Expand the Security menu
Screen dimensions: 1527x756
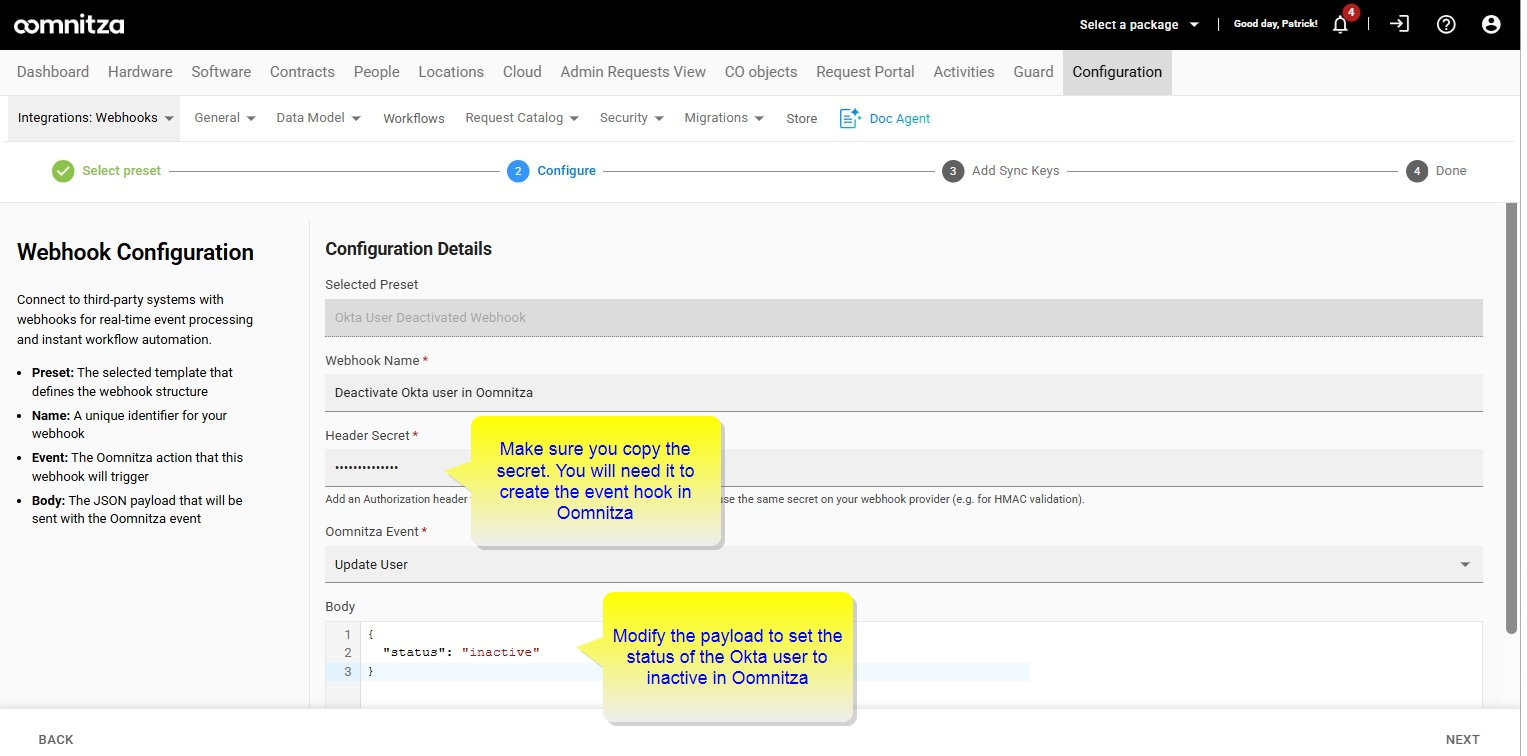tap(632, 118)
